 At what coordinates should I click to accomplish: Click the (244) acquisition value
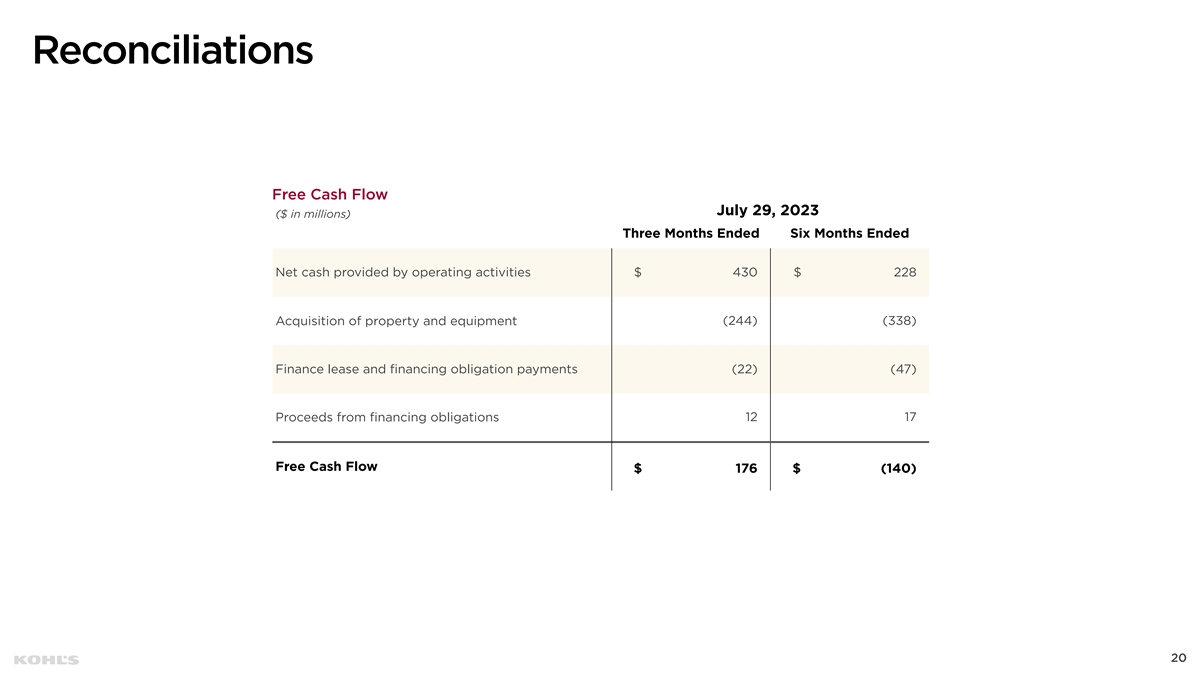tap(739, 321)
